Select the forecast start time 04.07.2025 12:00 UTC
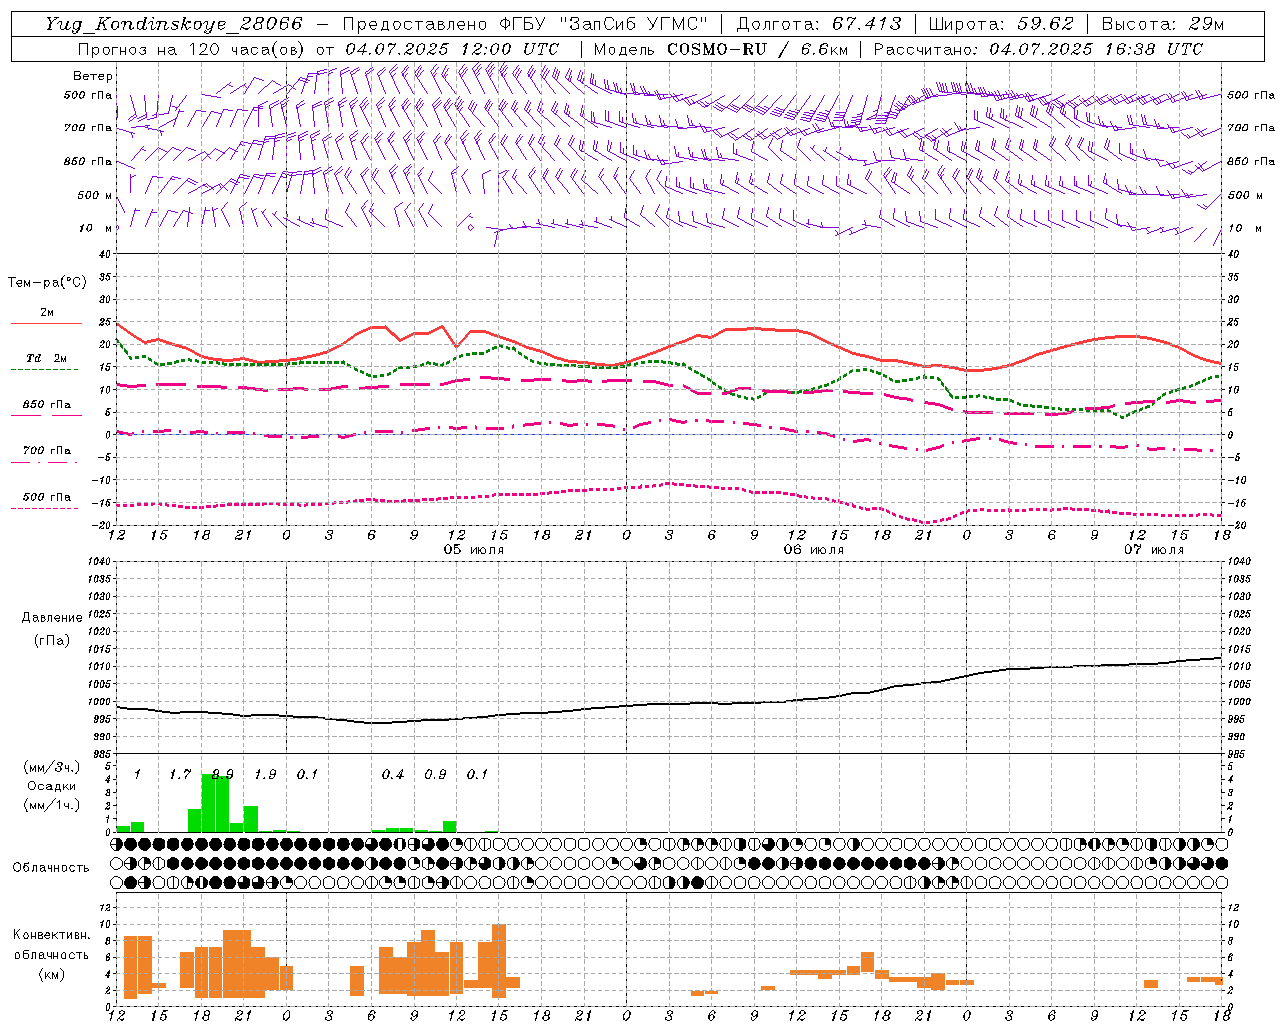 [x=452, y=49]
